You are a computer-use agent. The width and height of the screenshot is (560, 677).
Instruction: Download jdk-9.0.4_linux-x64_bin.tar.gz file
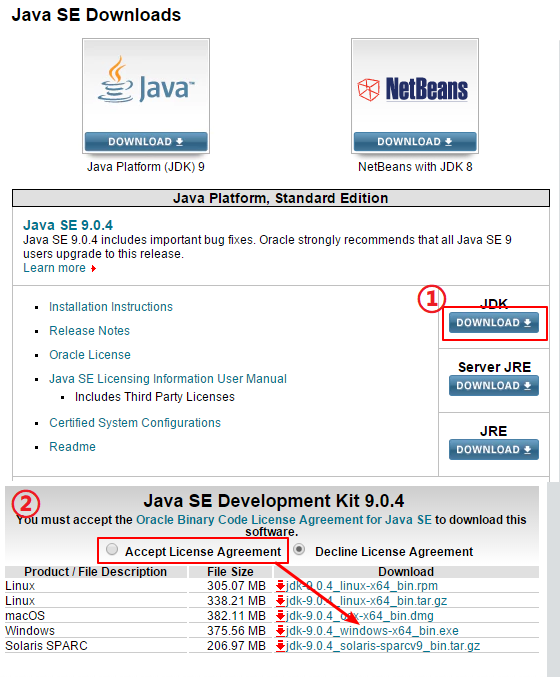tap(367, 601)
